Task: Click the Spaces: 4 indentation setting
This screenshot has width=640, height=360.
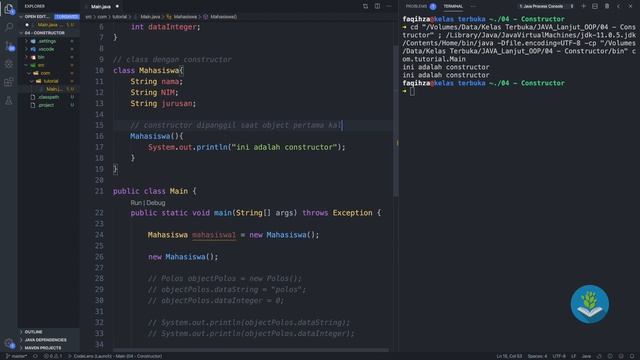Action: tap(537, 356)
